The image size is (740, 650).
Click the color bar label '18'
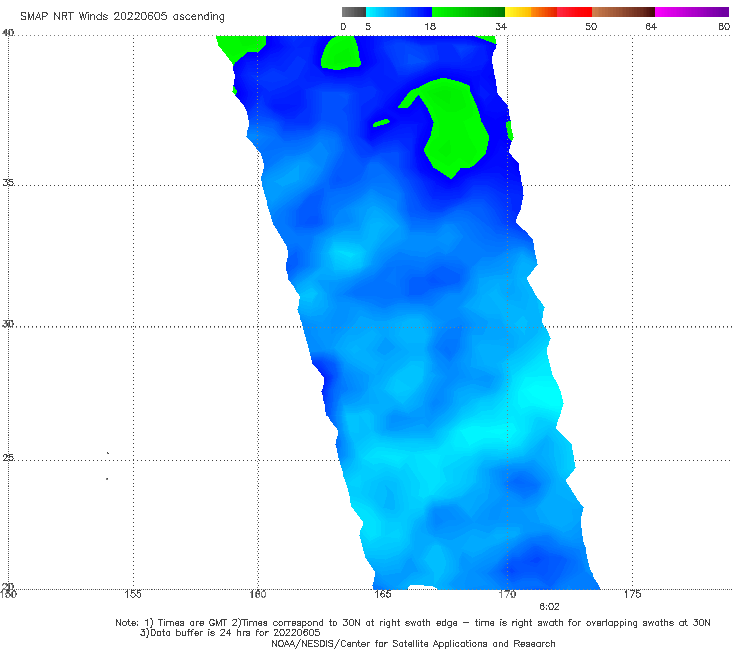click(430, 27)
